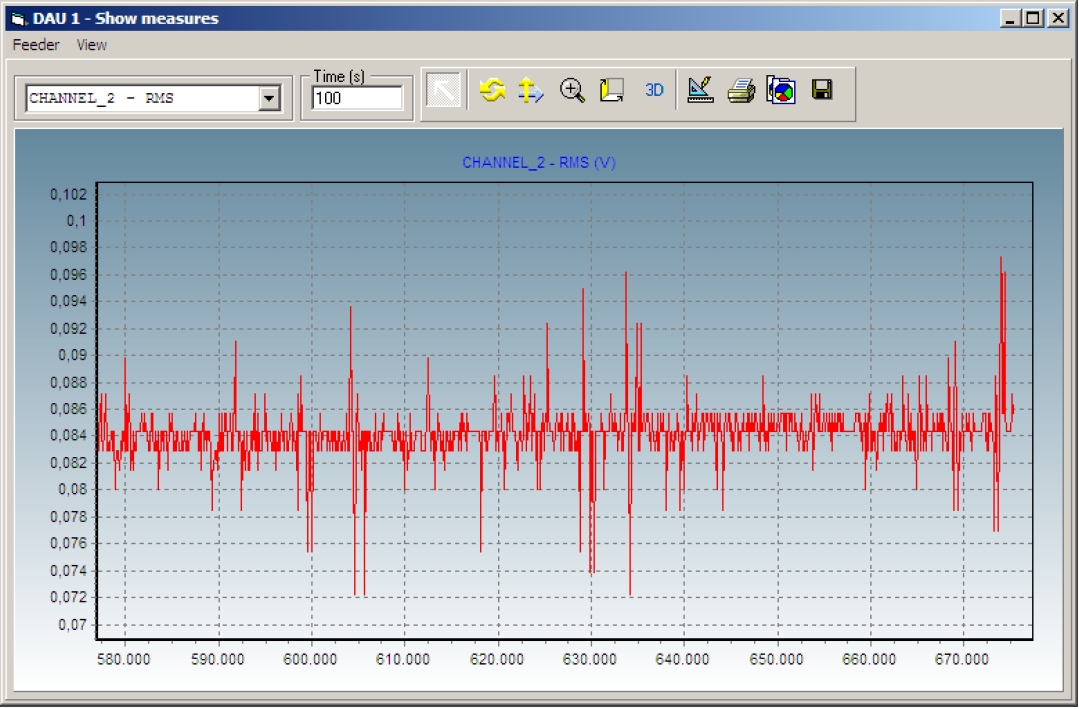Activate the move/pan arrows tool
The height and width of the screenshot is (709, 1079).
[531, 90]
